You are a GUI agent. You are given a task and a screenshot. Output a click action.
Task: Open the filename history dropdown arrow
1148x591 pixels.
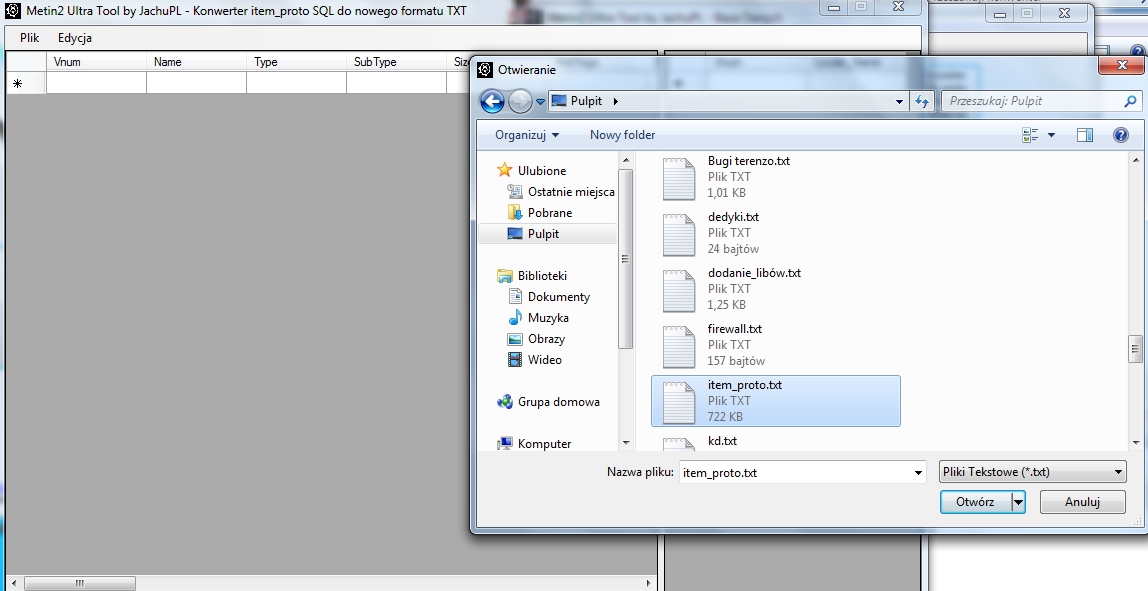pyautogui.click(x=918, y=473)
